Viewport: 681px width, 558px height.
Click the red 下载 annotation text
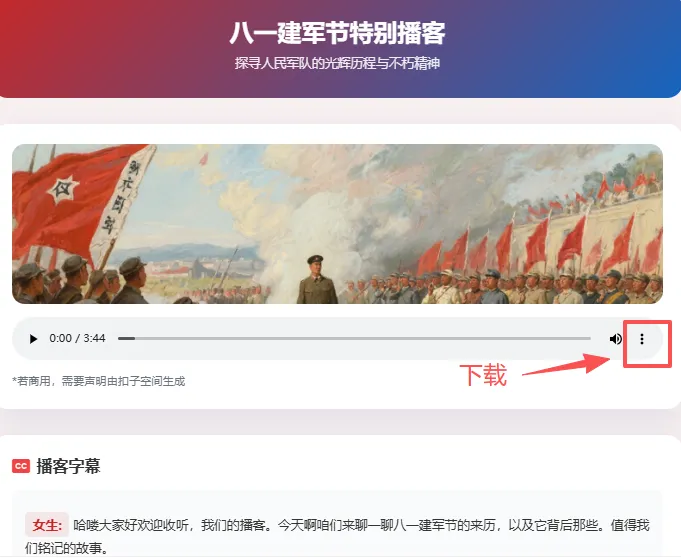pyautogui.click(x=483, y=375)
